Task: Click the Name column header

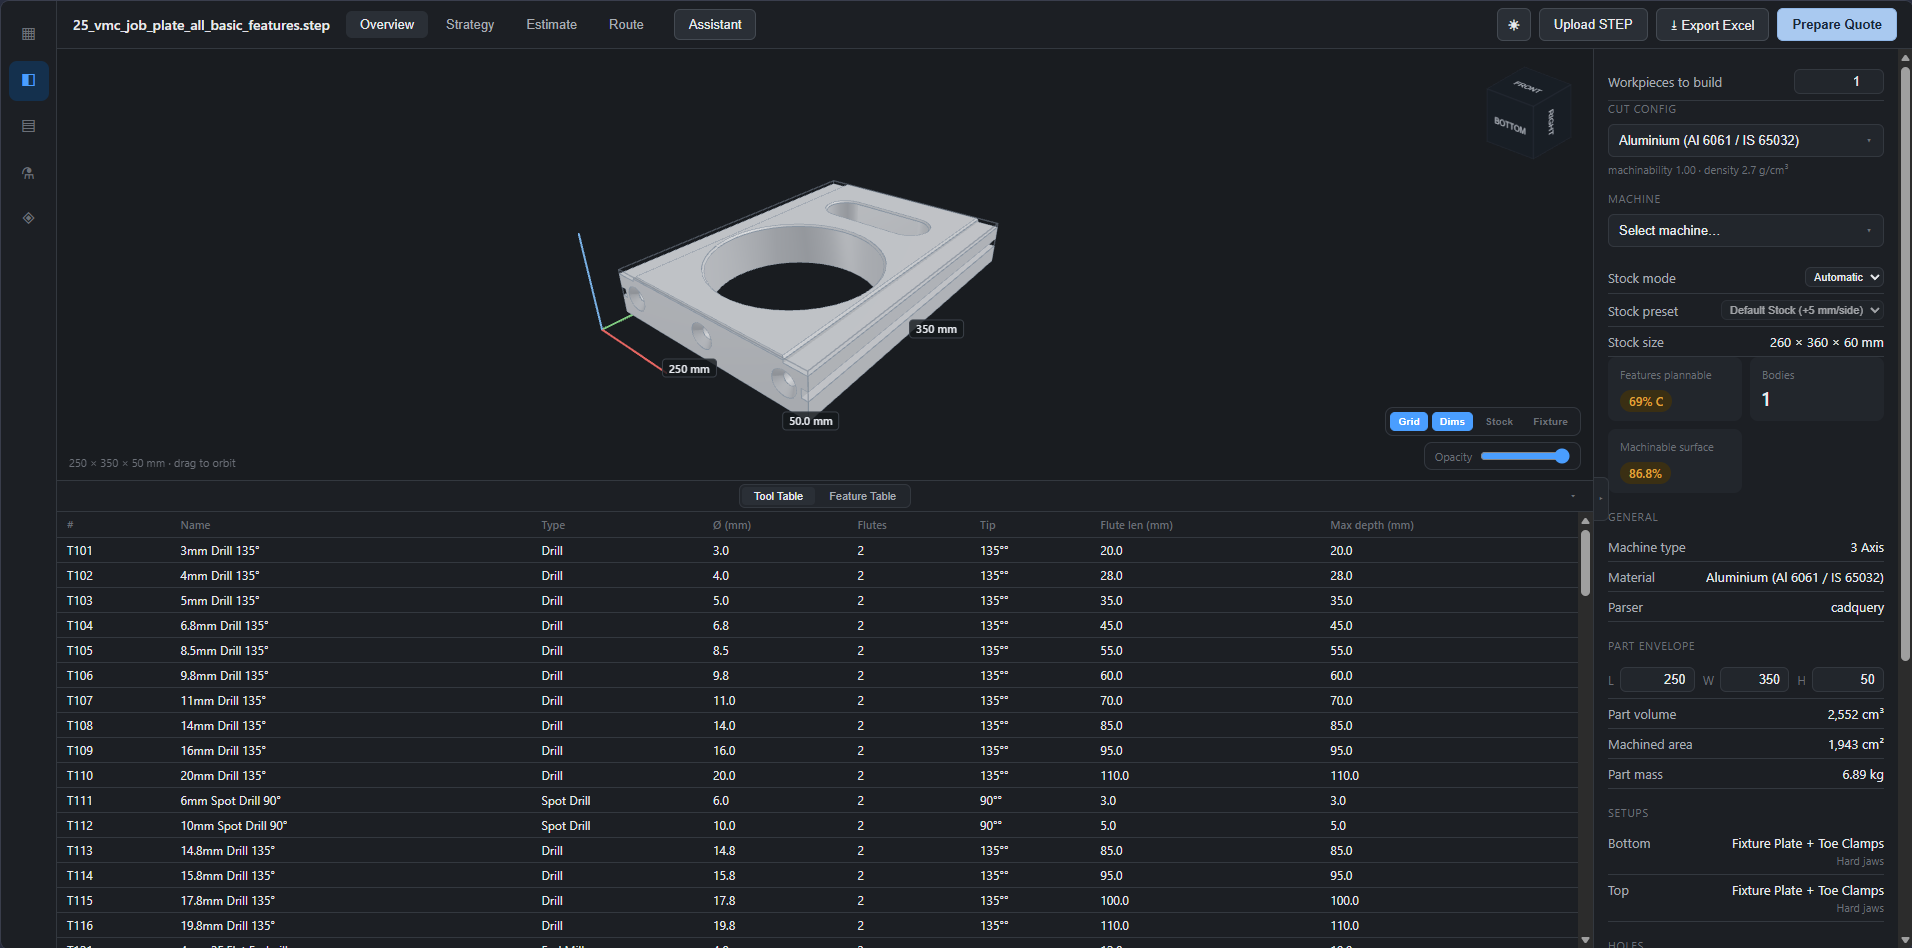Action: (195, 525)
